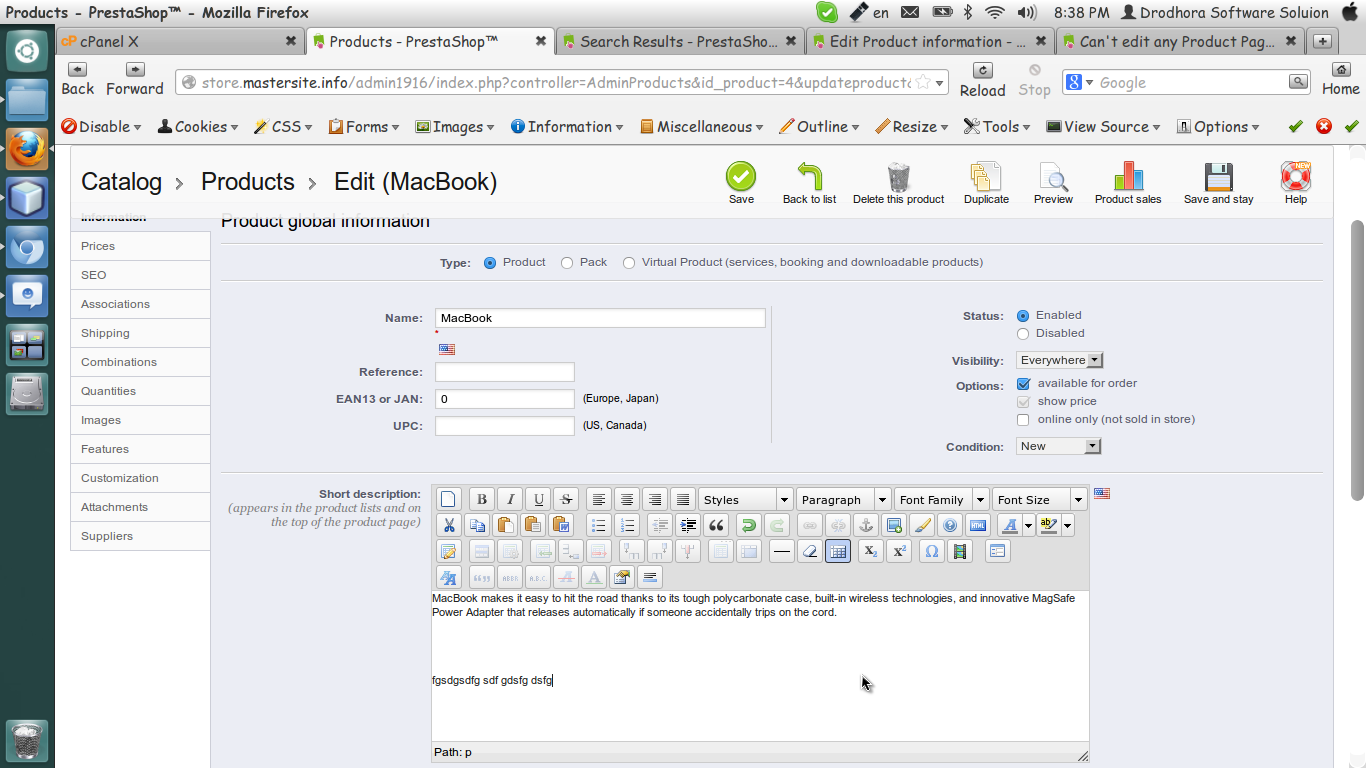Open the Paragraph format dropdown

pyautogui.click(x=843, y=499)
